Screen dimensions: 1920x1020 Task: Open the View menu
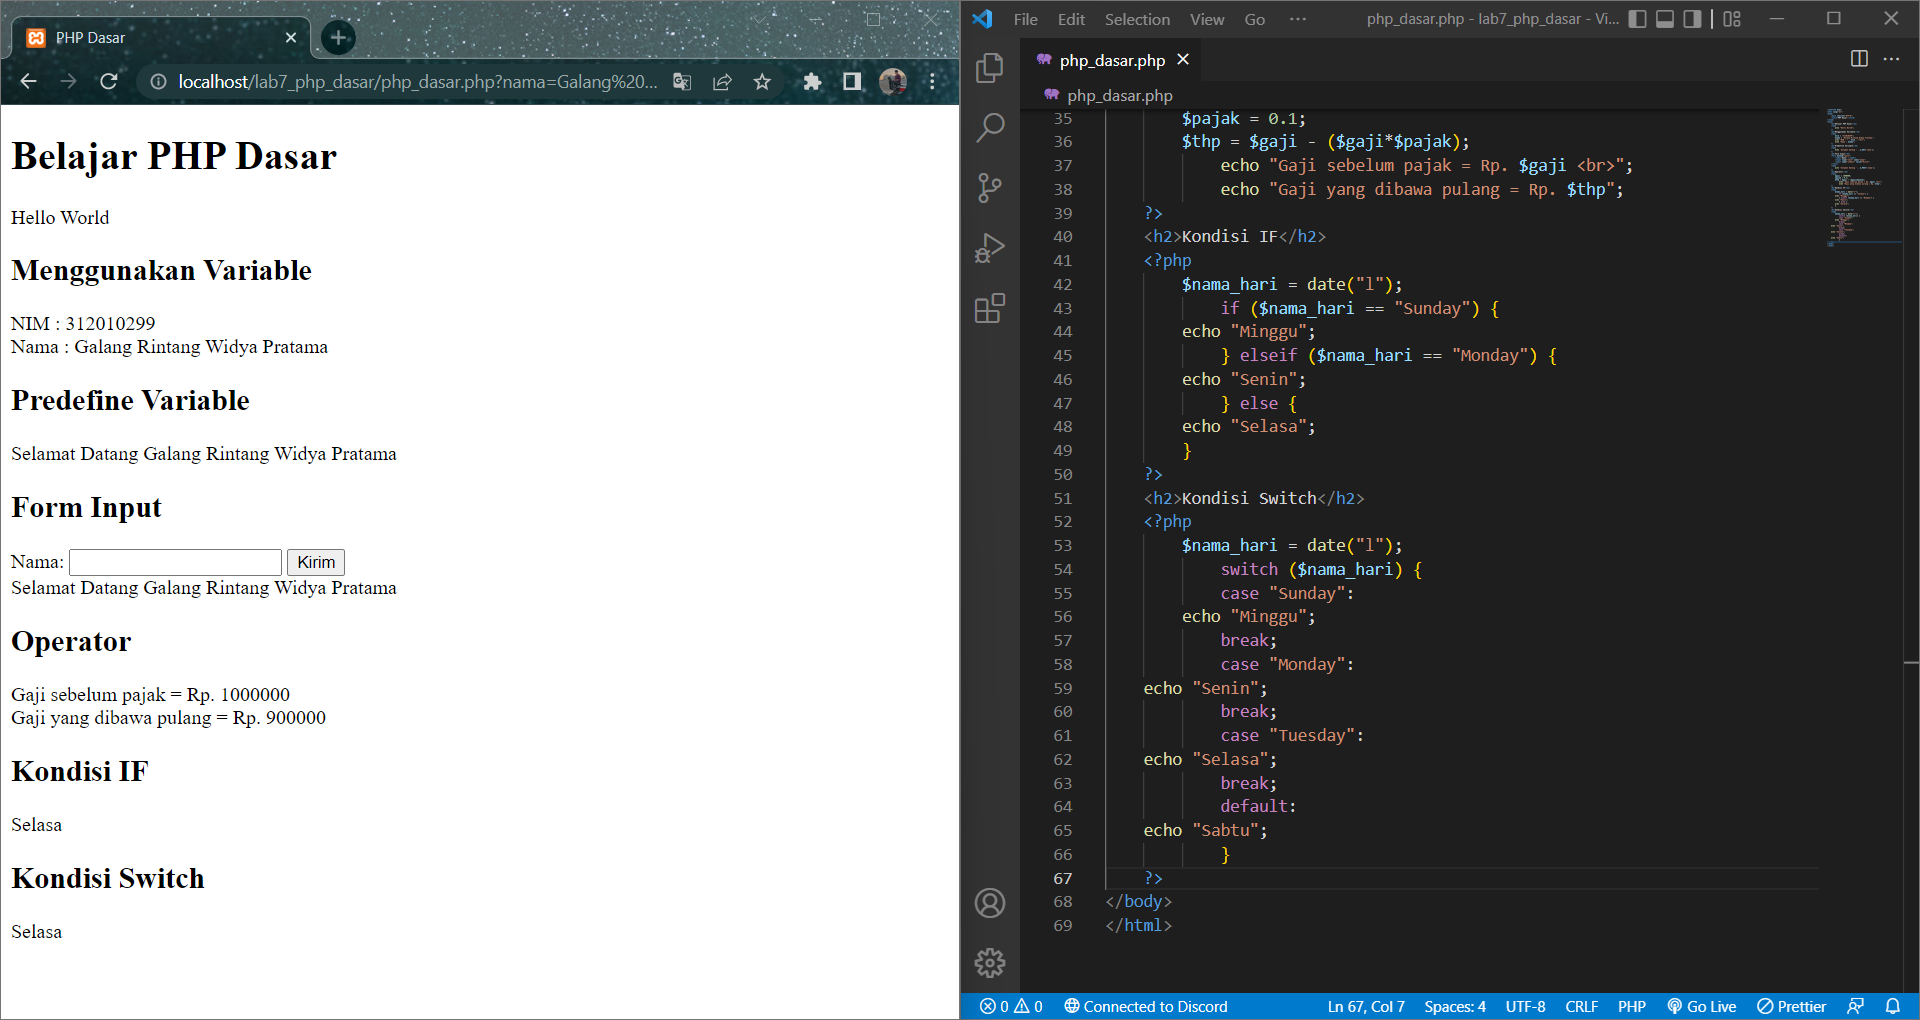(1206, 19)
